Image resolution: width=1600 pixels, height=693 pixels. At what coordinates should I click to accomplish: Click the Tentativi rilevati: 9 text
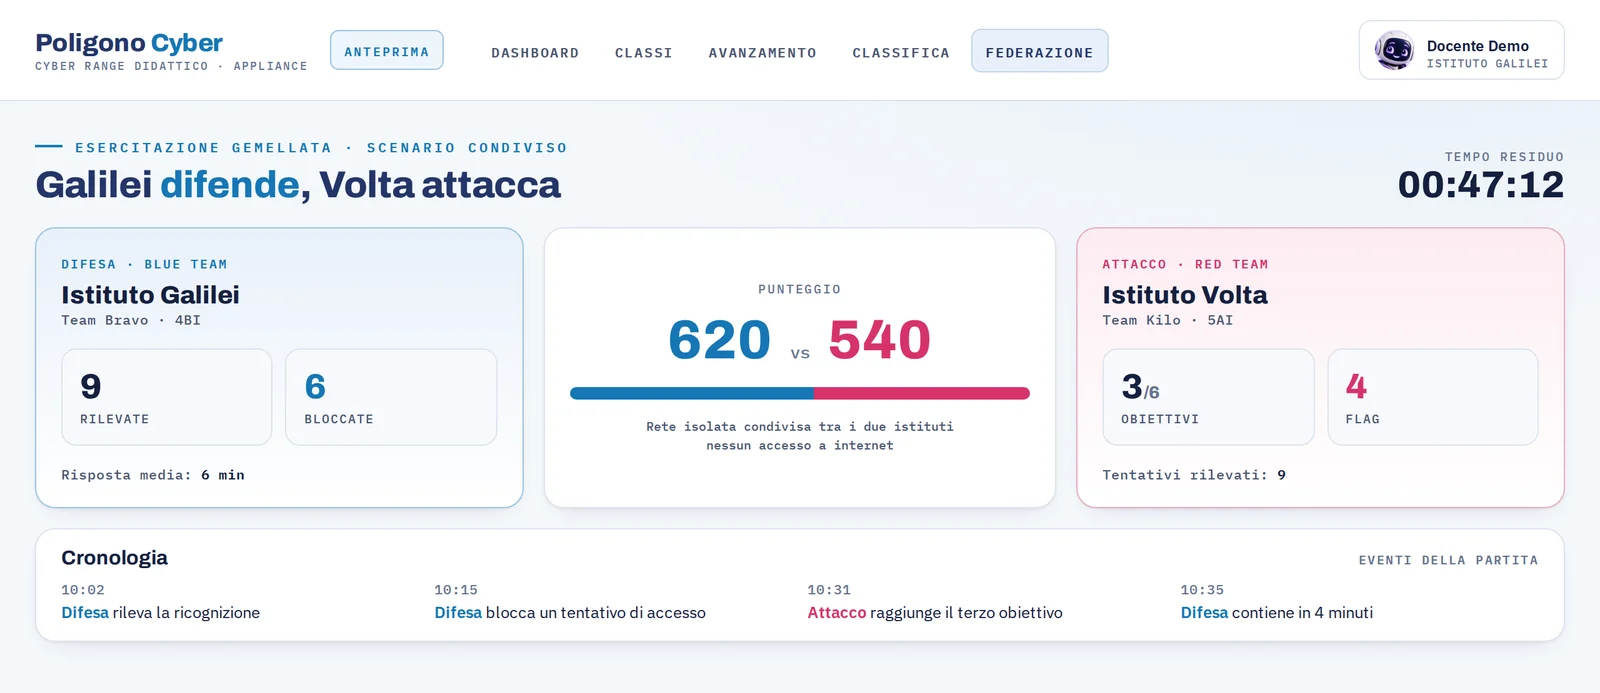[1194, 475]
